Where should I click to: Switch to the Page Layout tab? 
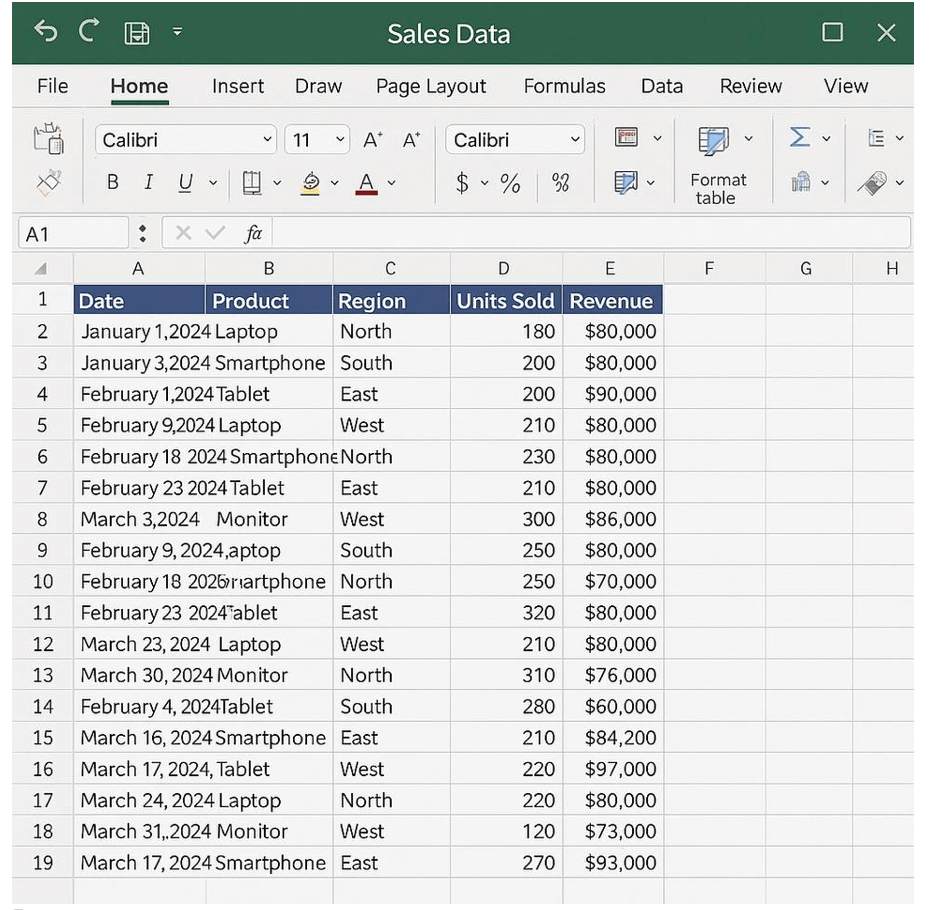pos(431,86)
